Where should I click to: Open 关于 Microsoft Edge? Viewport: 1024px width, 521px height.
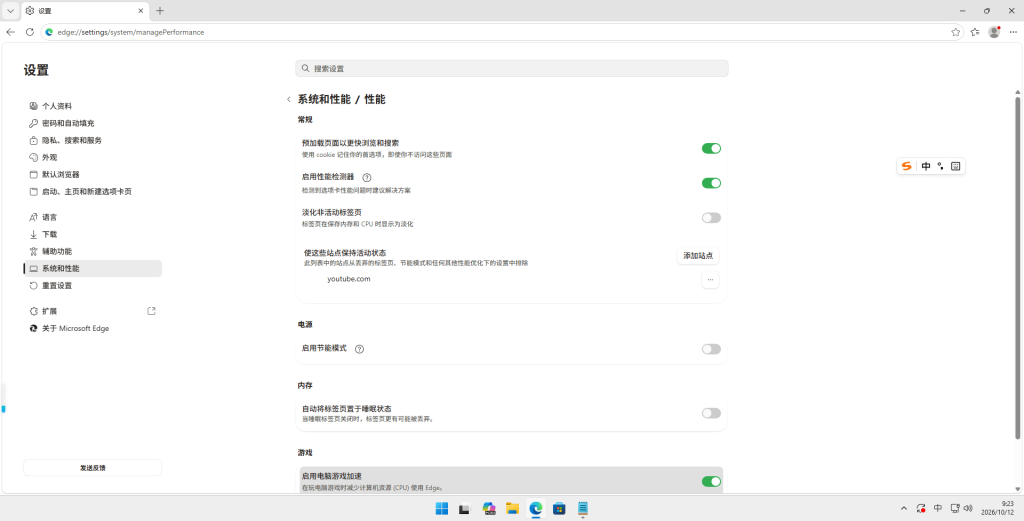pyautogui.click(x=92, y=328)
